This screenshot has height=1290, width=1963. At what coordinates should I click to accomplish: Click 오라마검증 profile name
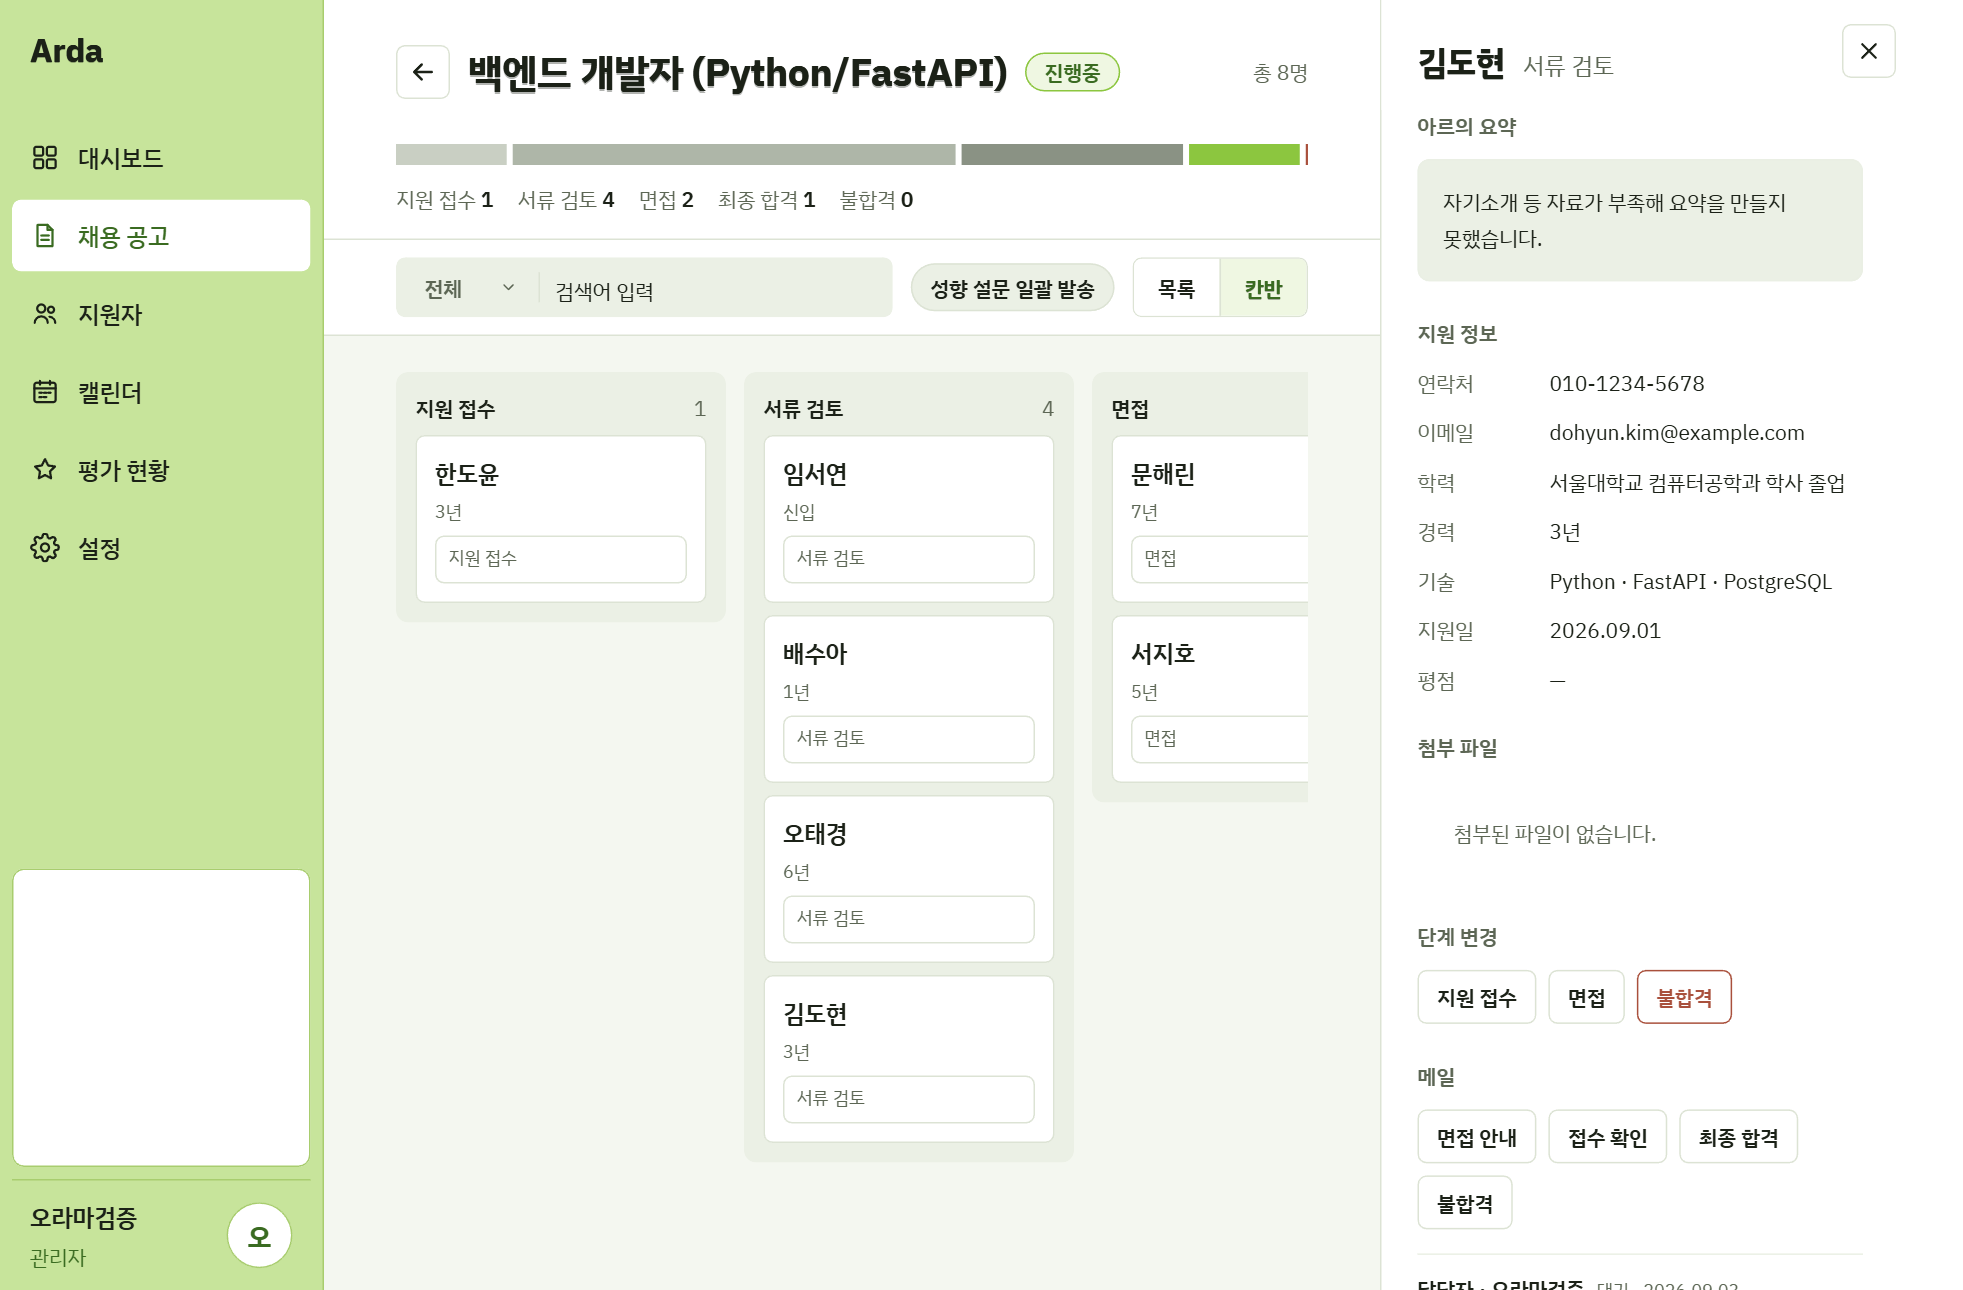click(83, 1217)
